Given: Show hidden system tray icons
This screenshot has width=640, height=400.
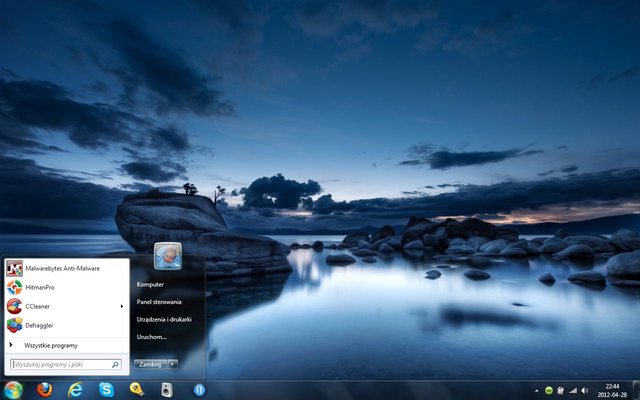Looking at the screenshot, I should click(536, 390).
